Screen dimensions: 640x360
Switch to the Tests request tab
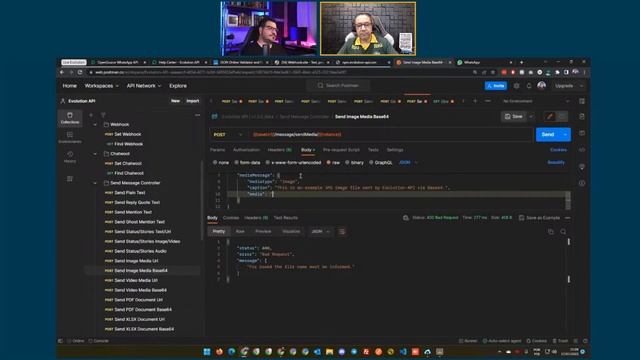coord(373,150)
